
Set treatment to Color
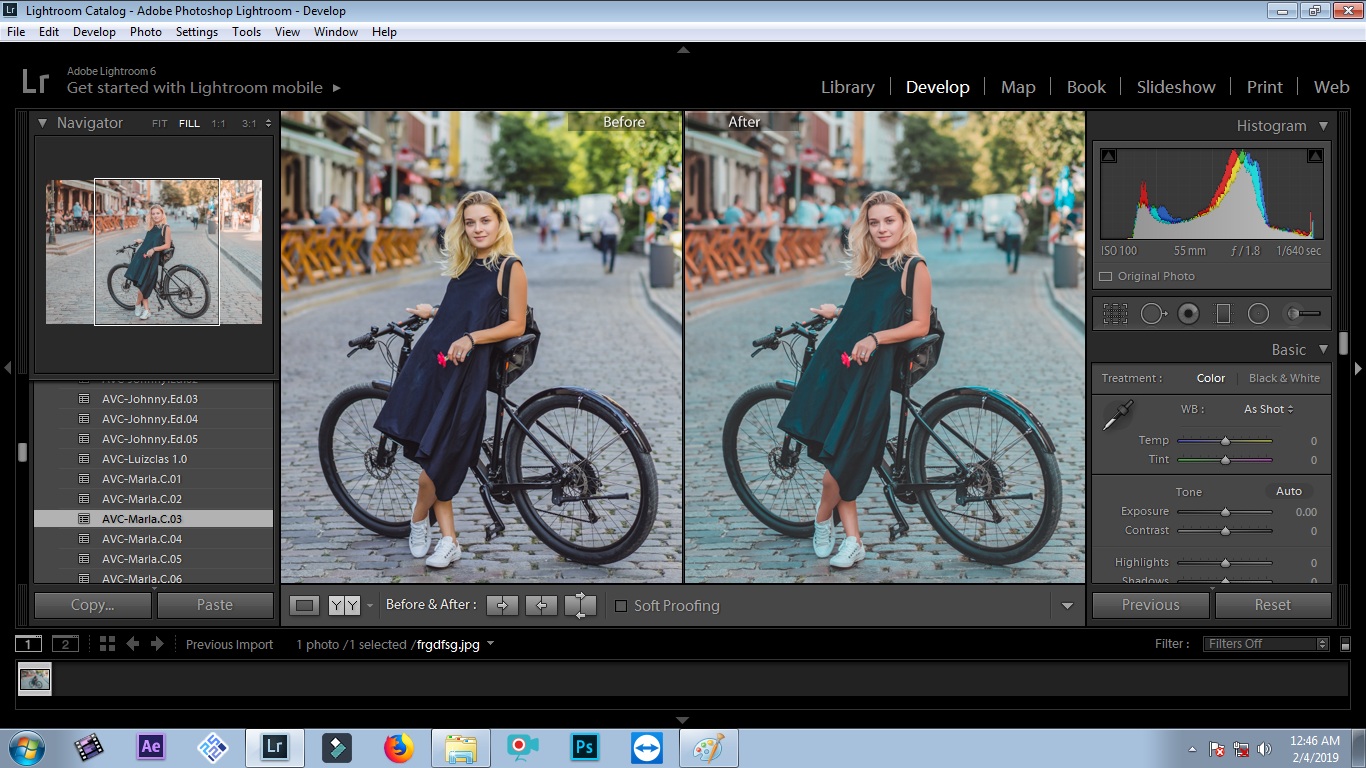coord(1211,378)
